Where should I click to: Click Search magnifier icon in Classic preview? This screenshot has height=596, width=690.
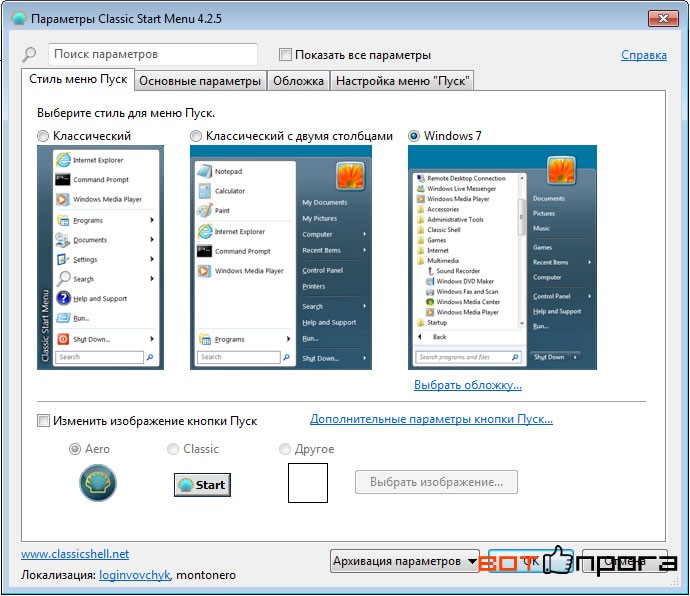(x=63, y=278)
